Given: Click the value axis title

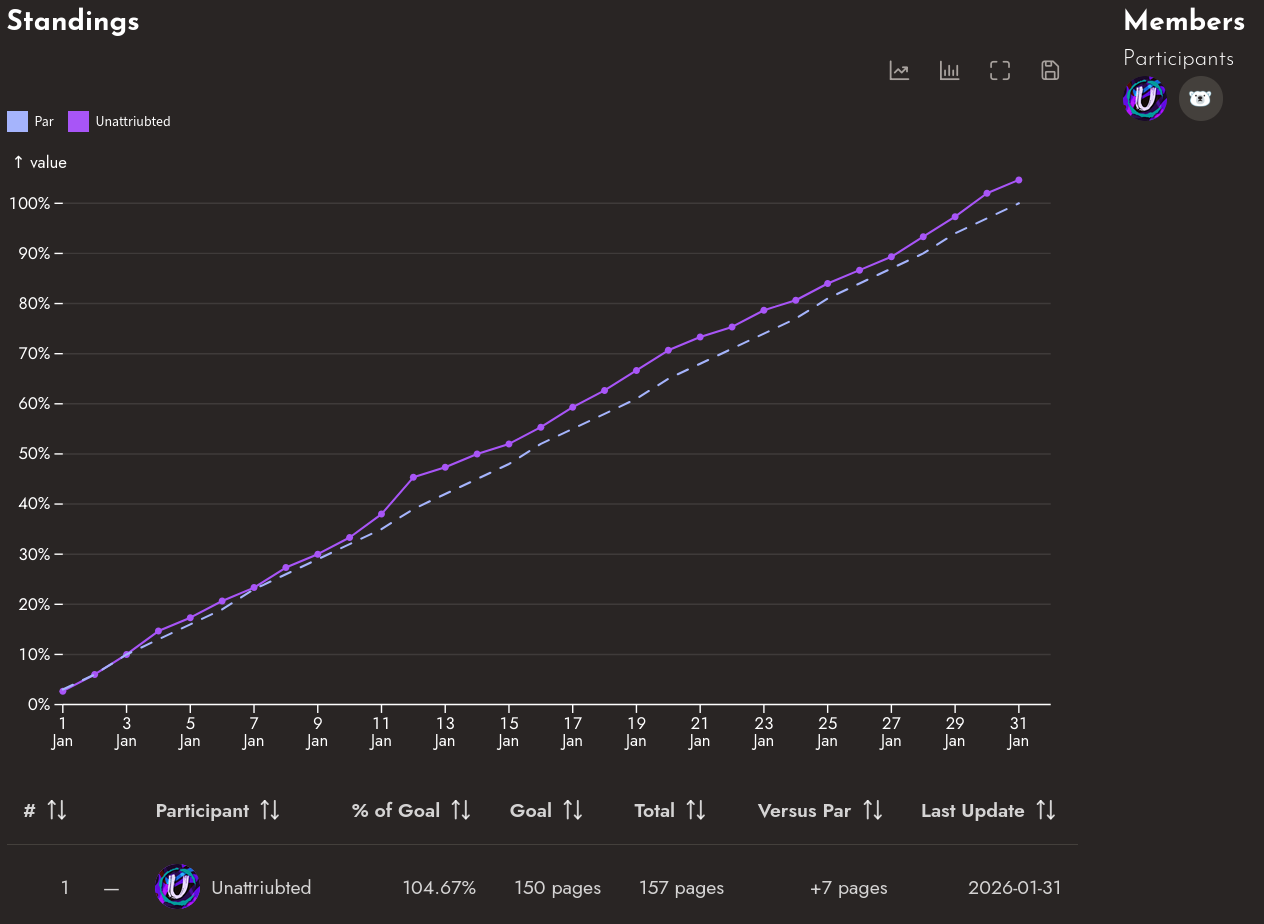Looking at the screenshot, I should click(x=40, y=162).
